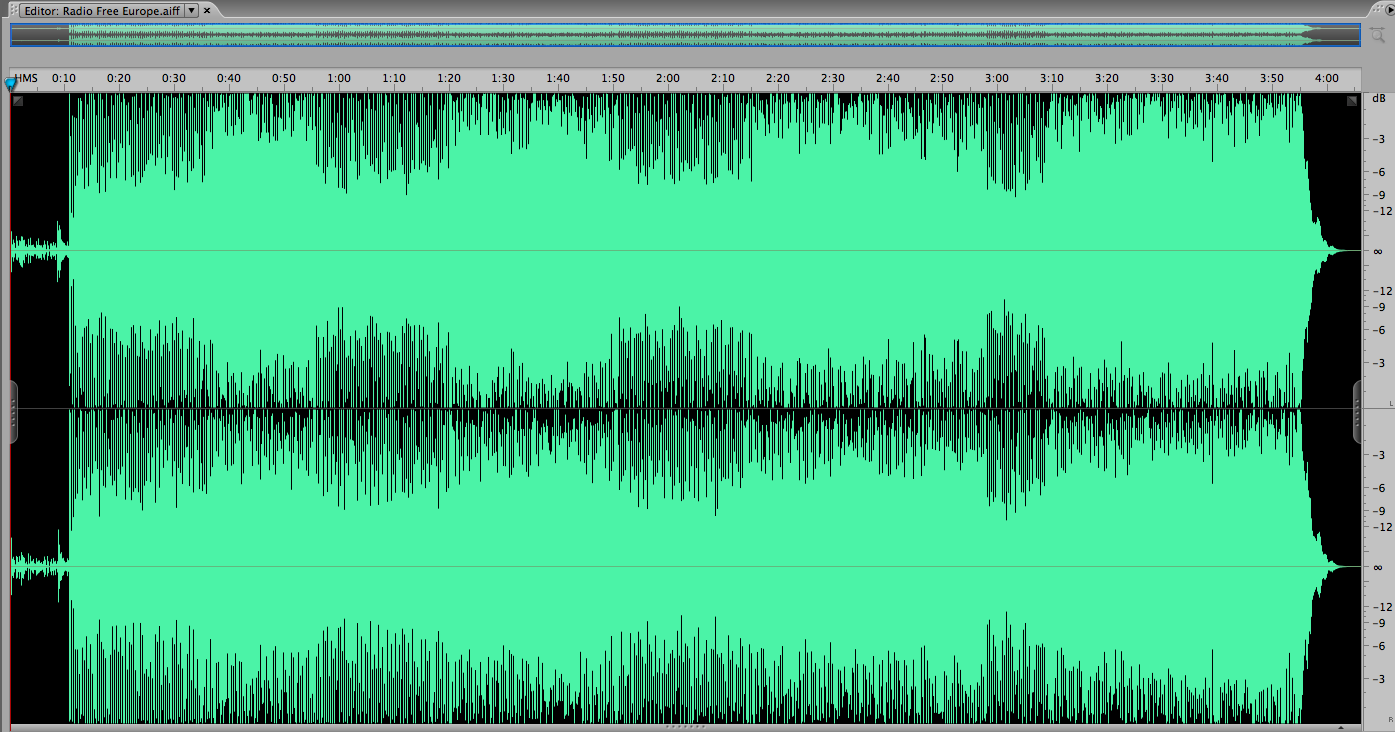
Task: Toggle the right channel R button
Action: [x=1389, y=718]
